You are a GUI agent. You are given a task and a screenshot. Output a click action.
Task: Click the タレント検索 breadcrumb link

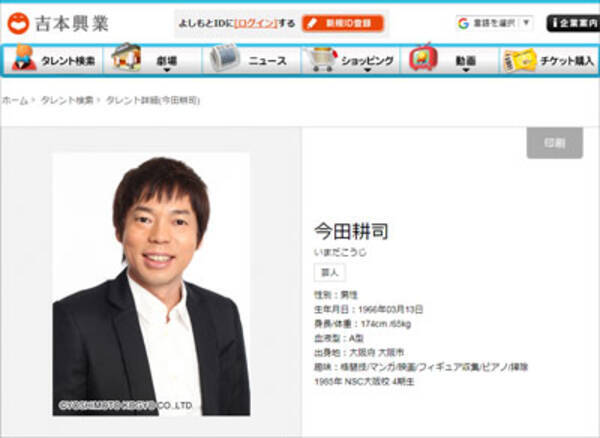pyautogui.click(x=67, y=100)
